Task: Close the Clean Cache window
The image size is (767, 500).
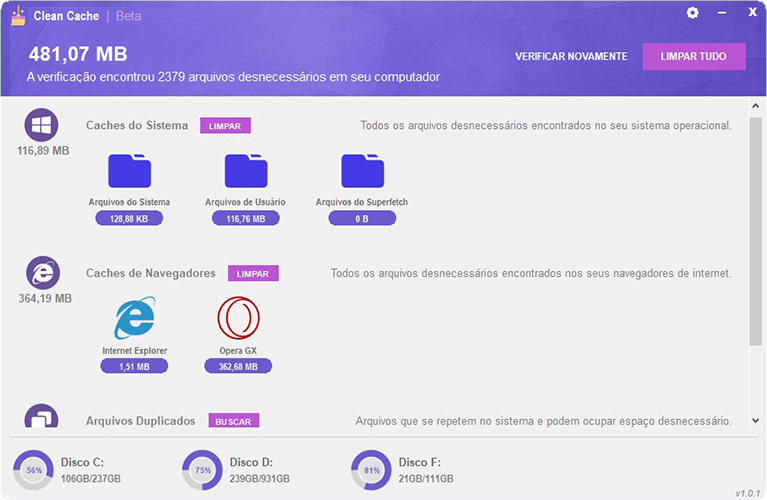Action: pyautogui.click(x=753, y=12)
